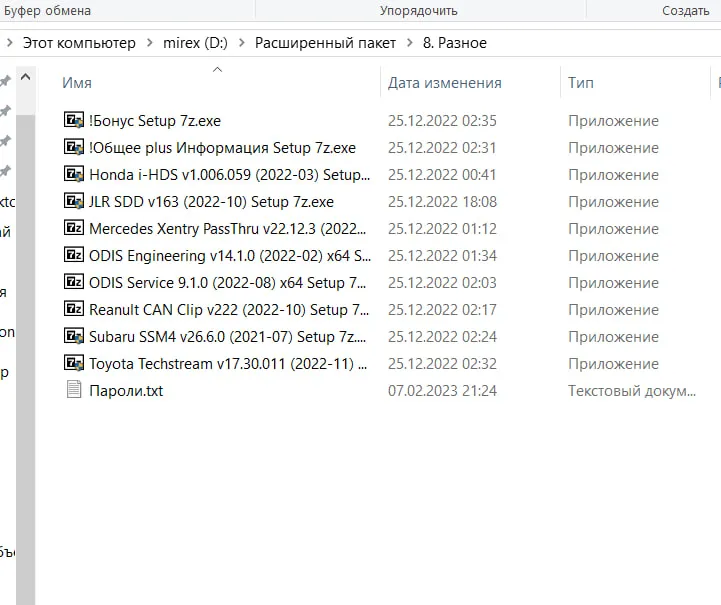
Task: Go to Расширенный пакет folder in breadcrumb
Action: click(x=326, y=43)
